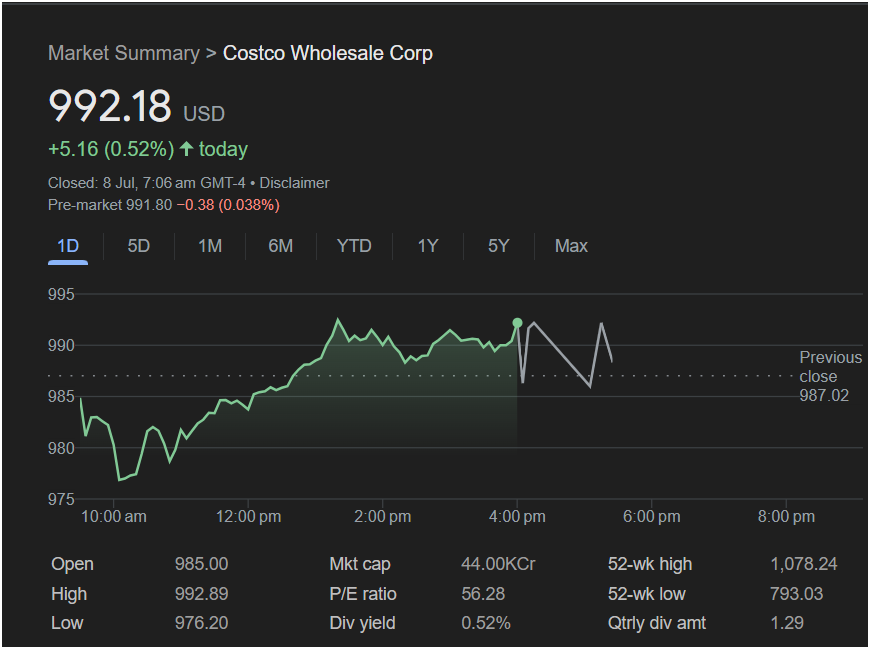Click the 8:00 pm axis label

tap(786, 517)
